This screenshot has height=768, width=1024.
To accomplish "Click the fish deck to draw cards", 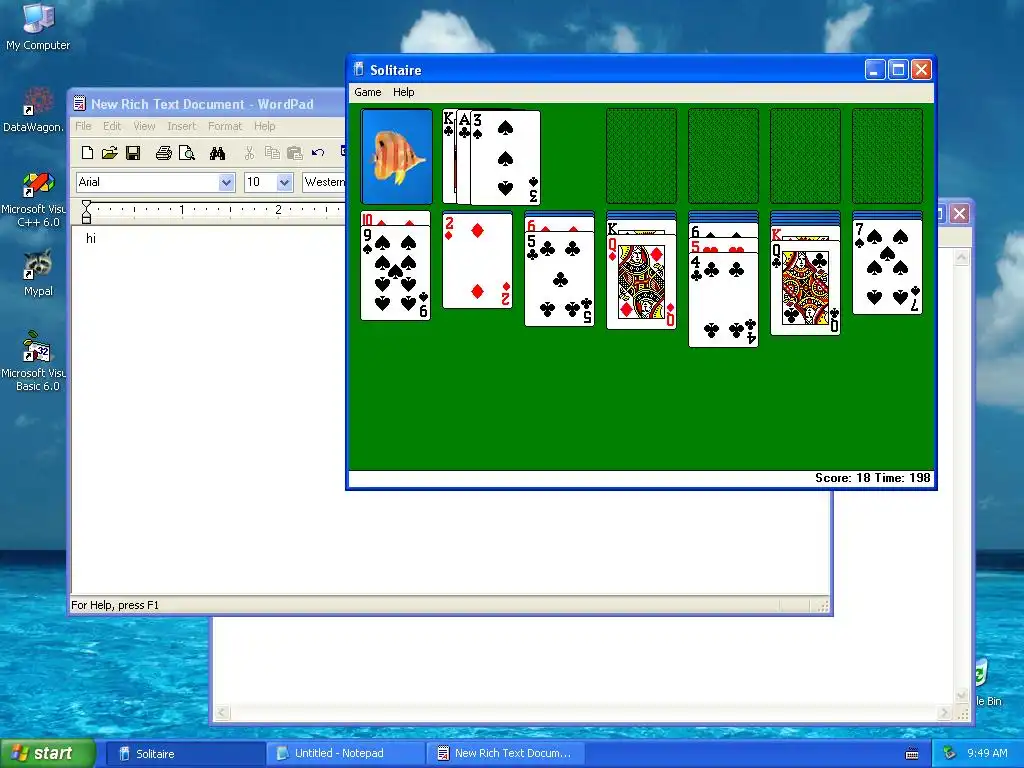I will click(x=397, y=157).
